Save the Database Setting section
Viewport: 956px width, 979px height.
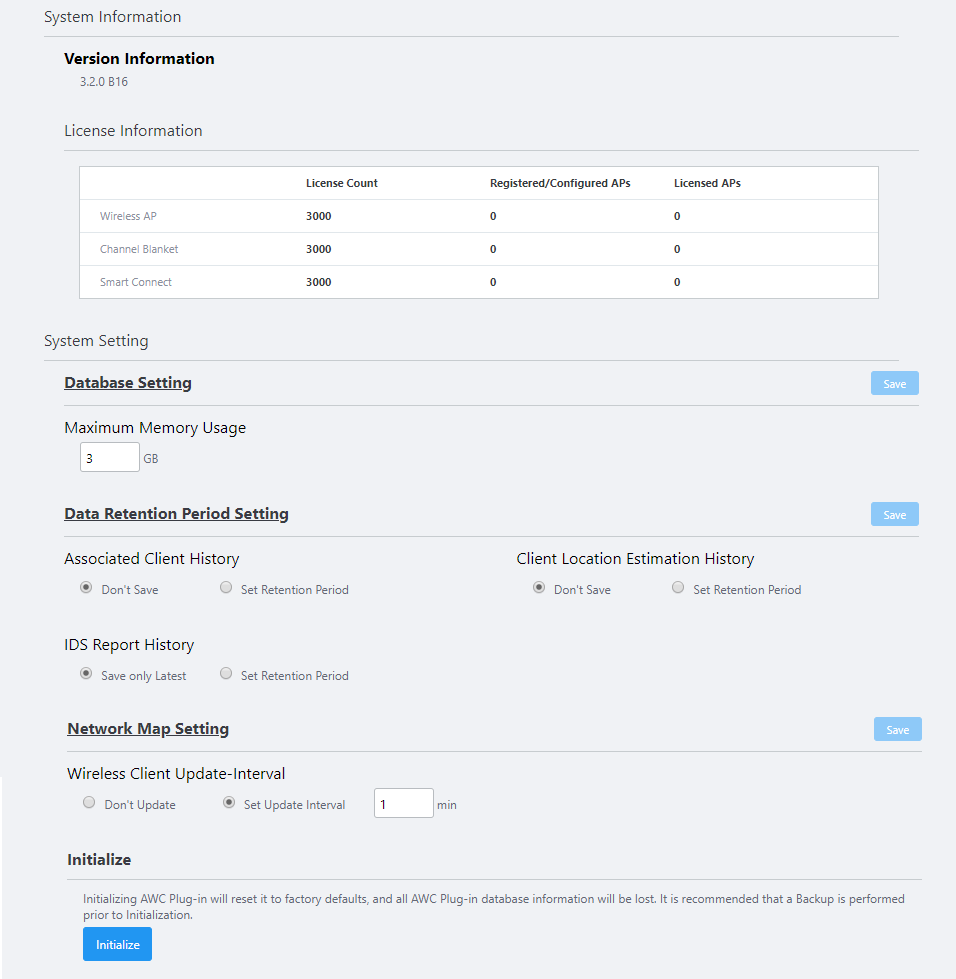pos(894,384)
